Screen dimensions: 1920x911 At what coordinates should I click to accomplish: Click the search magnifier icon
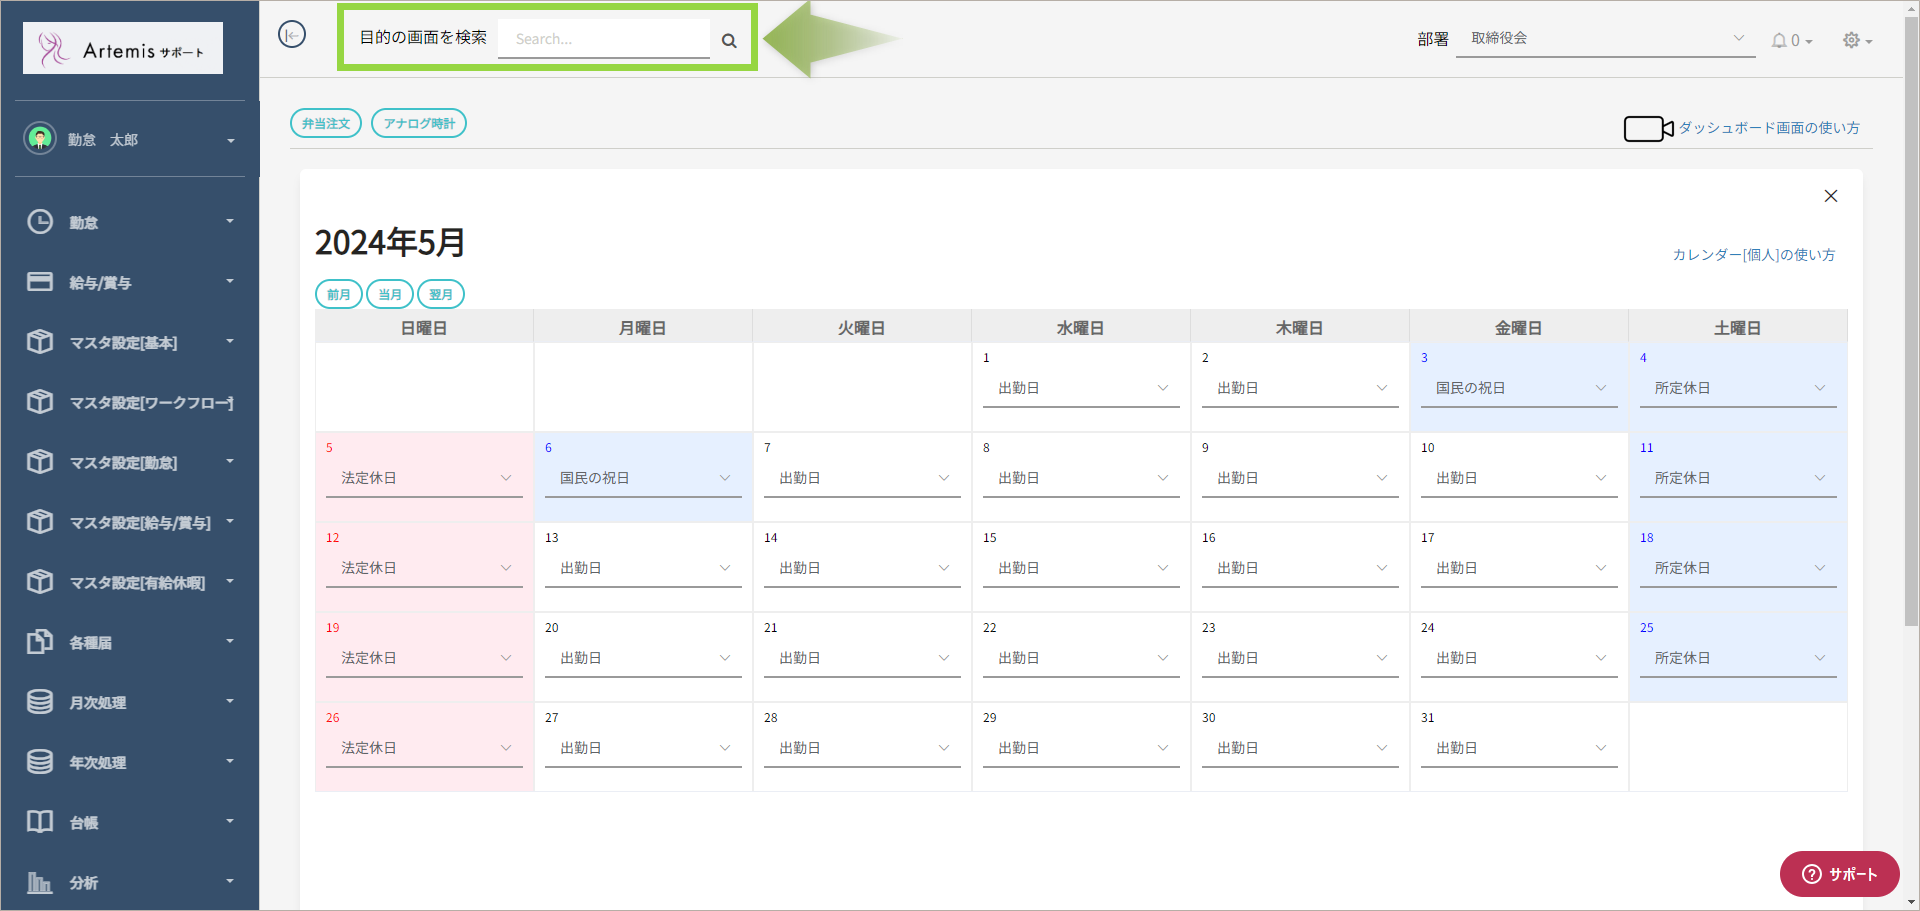pyautogui.click(x=729, y=41)
